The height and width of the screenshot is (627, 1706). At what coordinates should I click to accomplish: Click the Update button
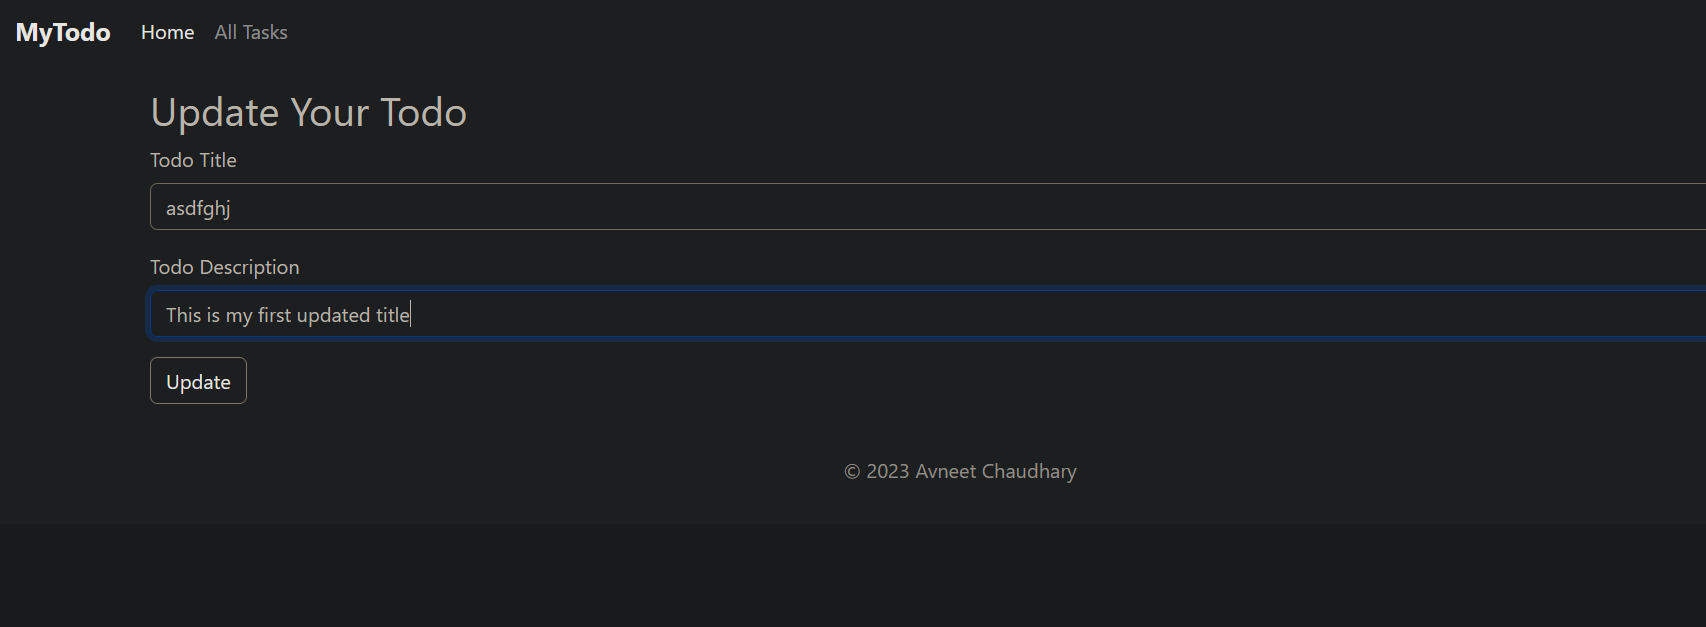(197, 381)
